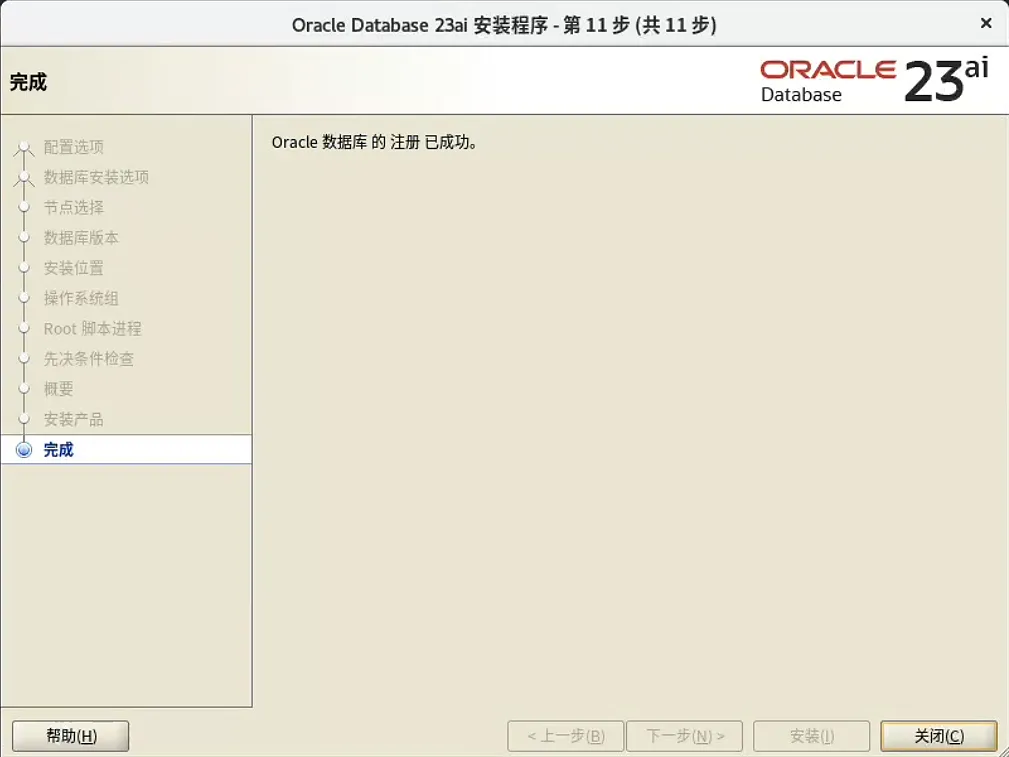Click the <上一步(B) button
Screen dimensions: 1009x757
click(564, 736)
